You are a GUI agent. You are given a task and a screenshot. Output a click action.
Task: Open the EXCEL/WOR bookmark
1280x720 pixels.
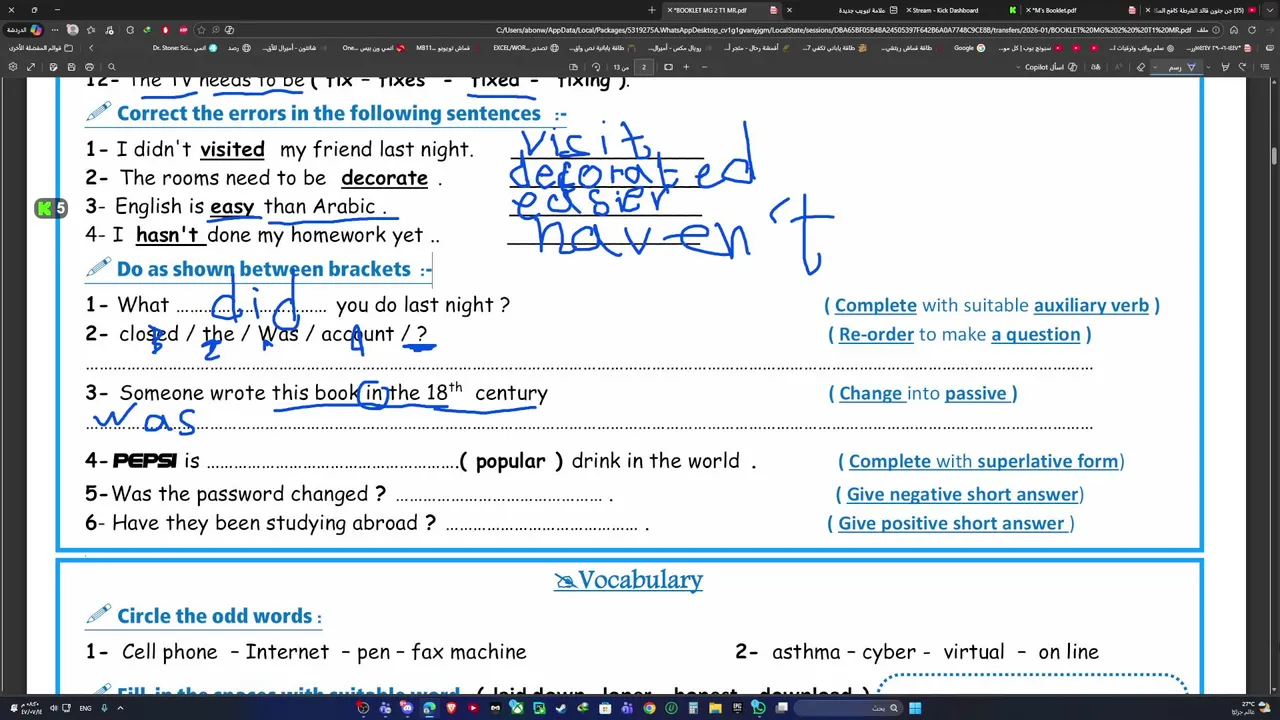525,48
